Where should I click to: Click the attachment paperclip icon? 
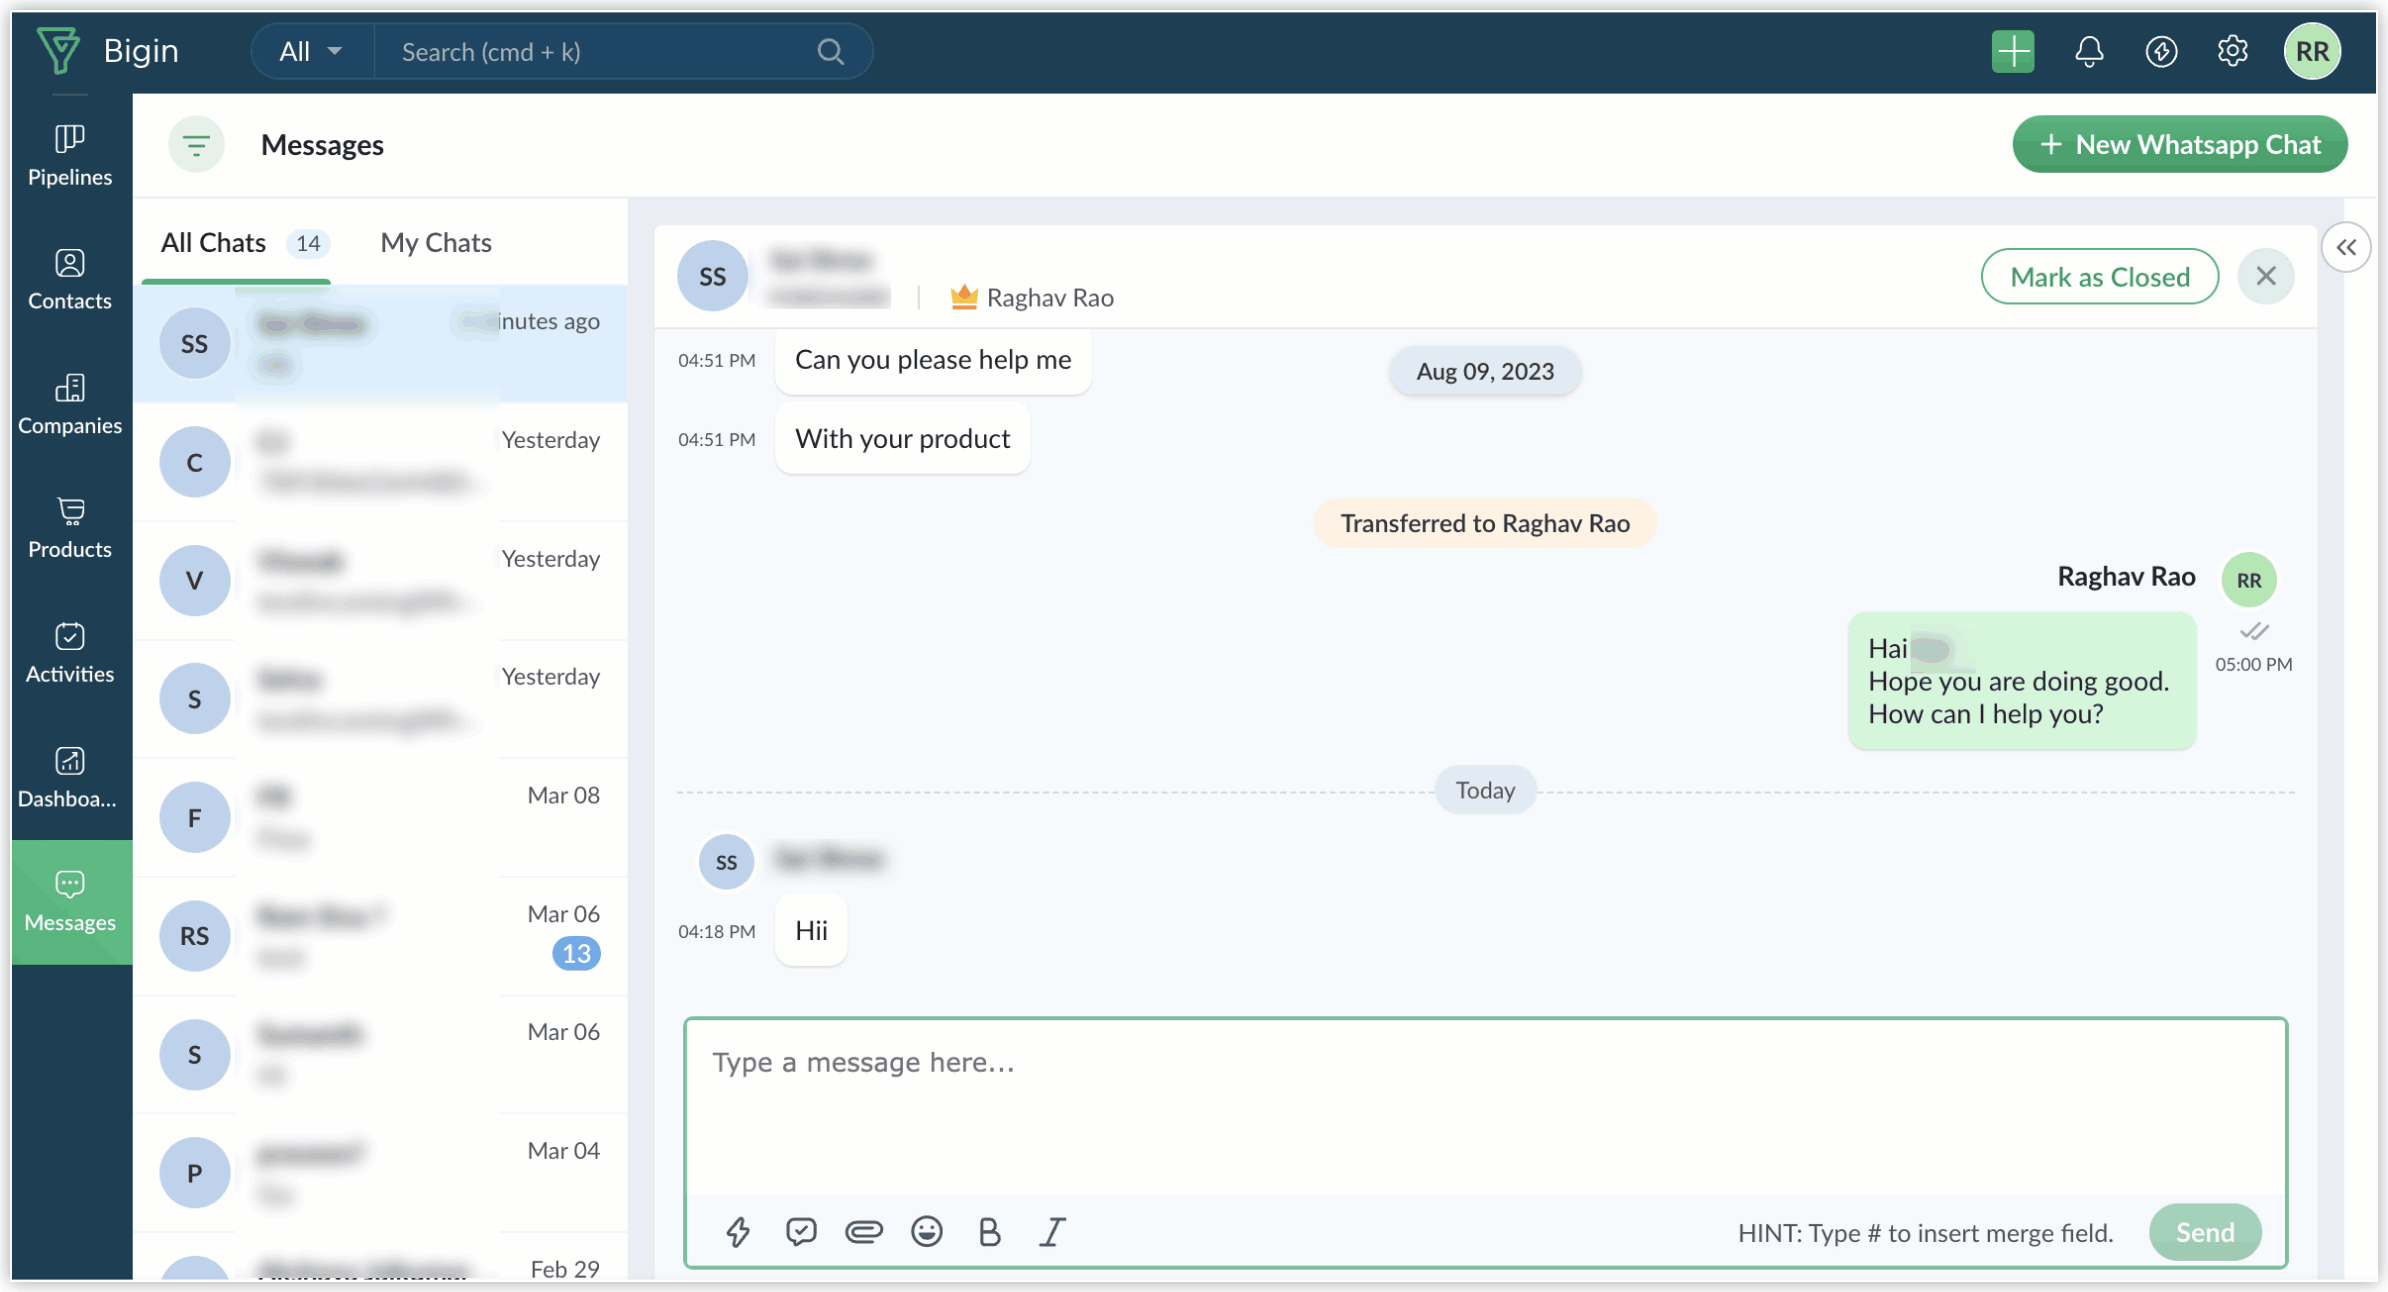click(864, 1232)
